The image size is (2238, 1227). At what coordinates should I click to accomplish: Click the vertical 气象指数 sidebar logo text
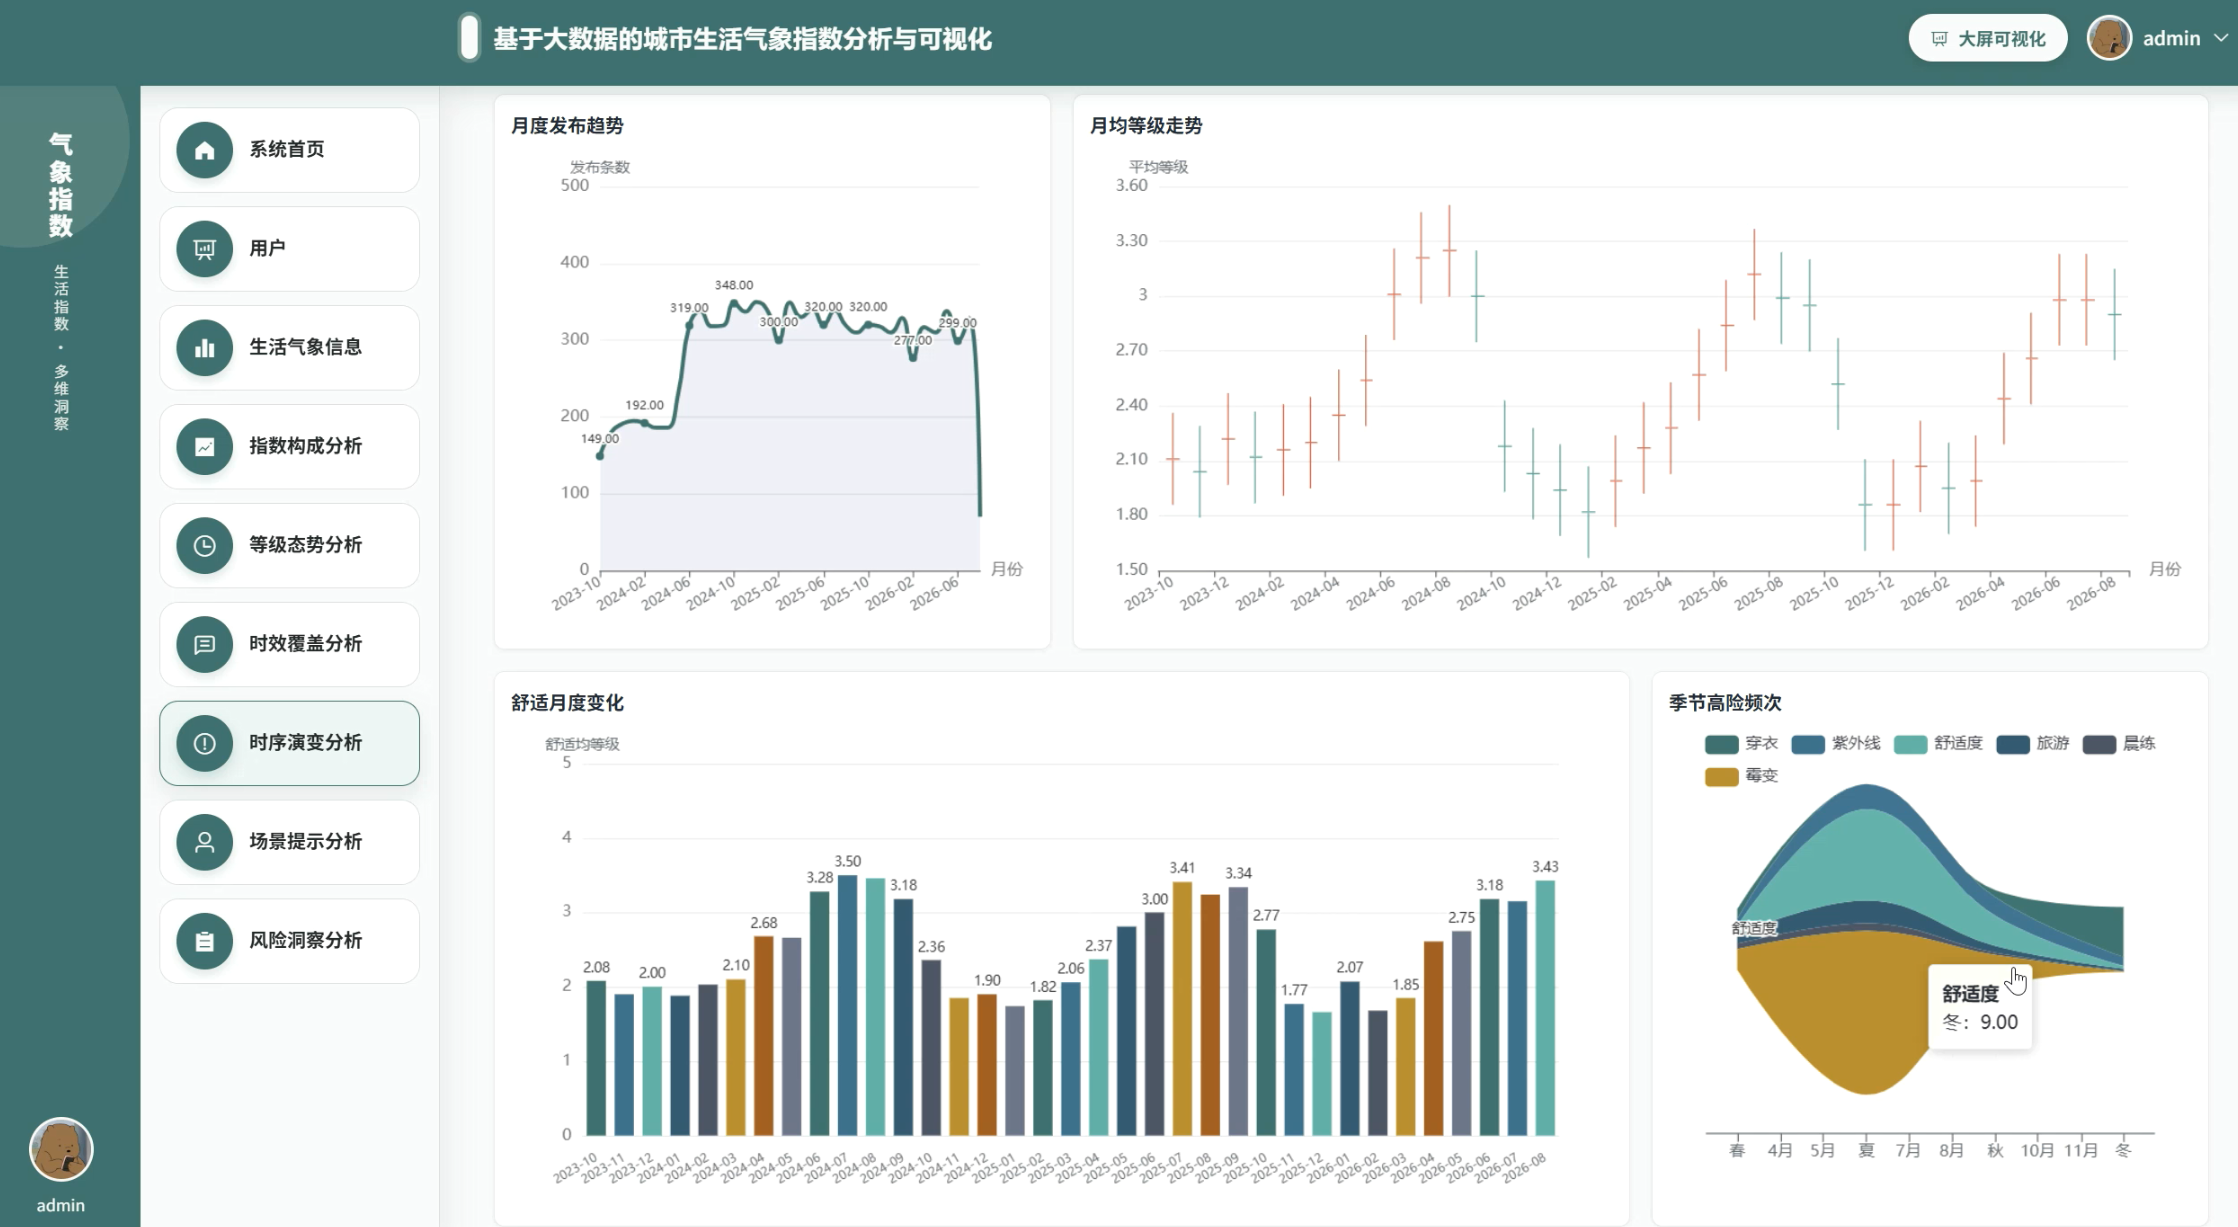(61, 185)
